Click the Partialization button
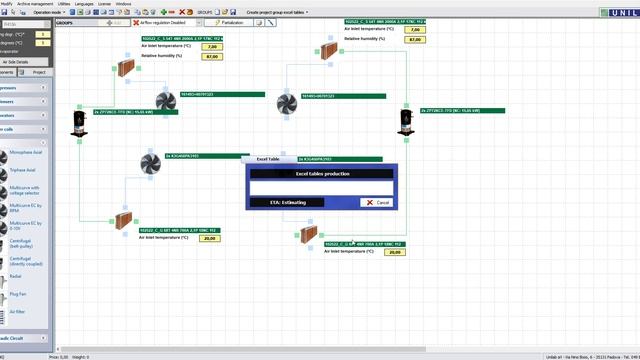The height and width of the screenshot is (360, 640). (x=229, y=23)
